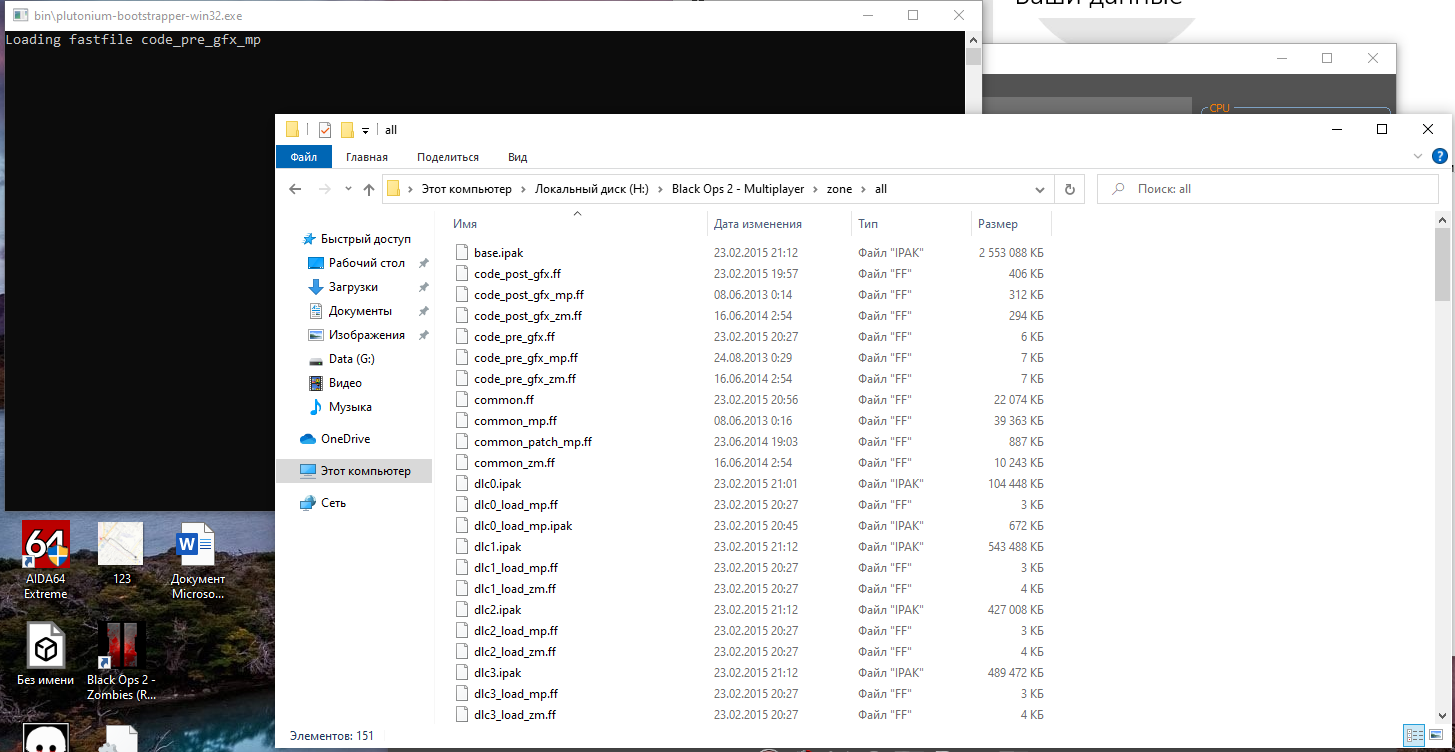Click the Поиск: all search field
This screenshot has height=752, width=1455.
1268,189
